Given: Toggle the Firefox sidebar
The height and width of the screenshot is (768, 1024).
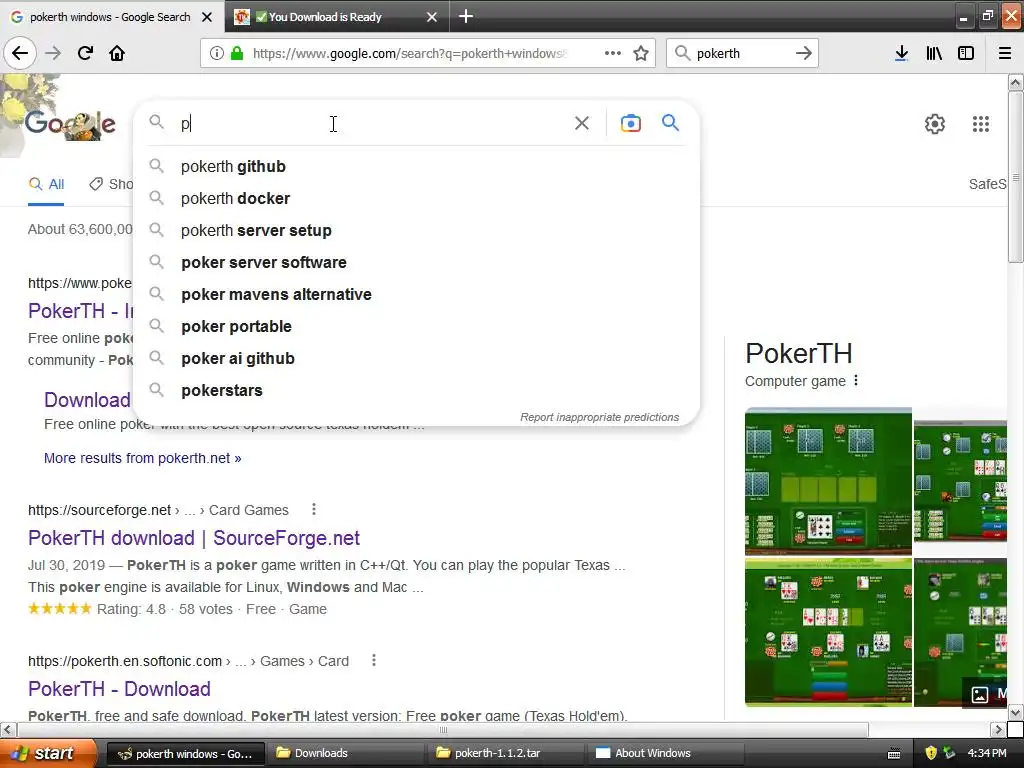Looking at the screenshot, I should coord(966,53).
